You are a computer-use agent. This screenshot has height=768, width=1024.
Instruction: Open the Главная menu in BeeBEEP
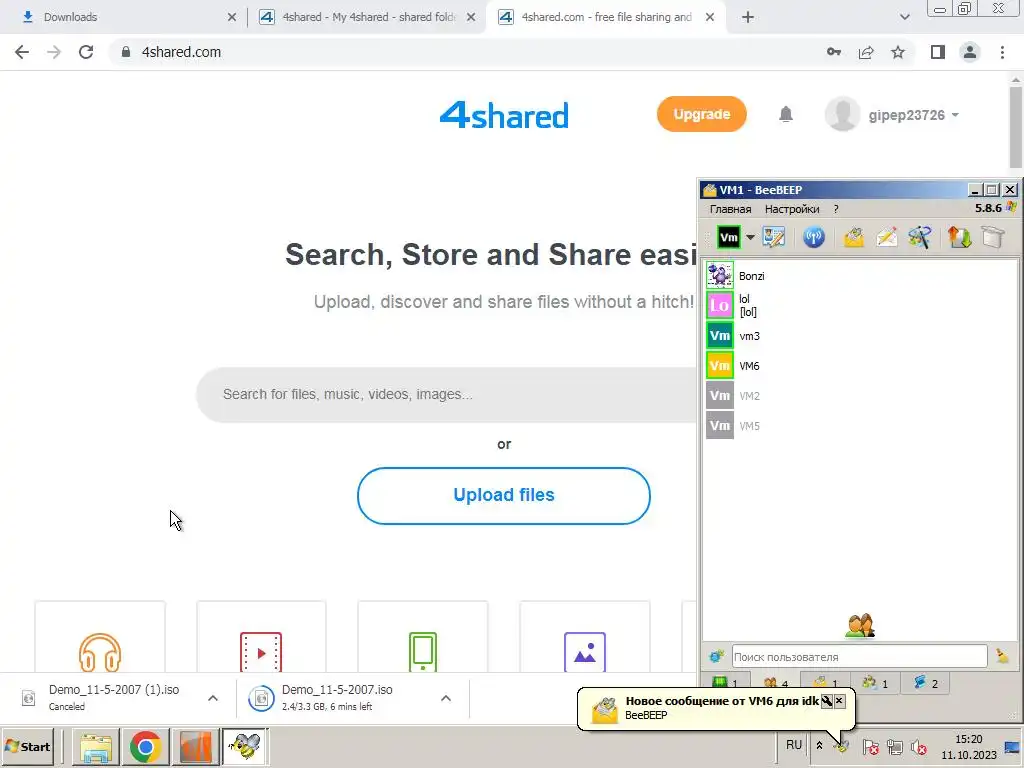(730, 209)
